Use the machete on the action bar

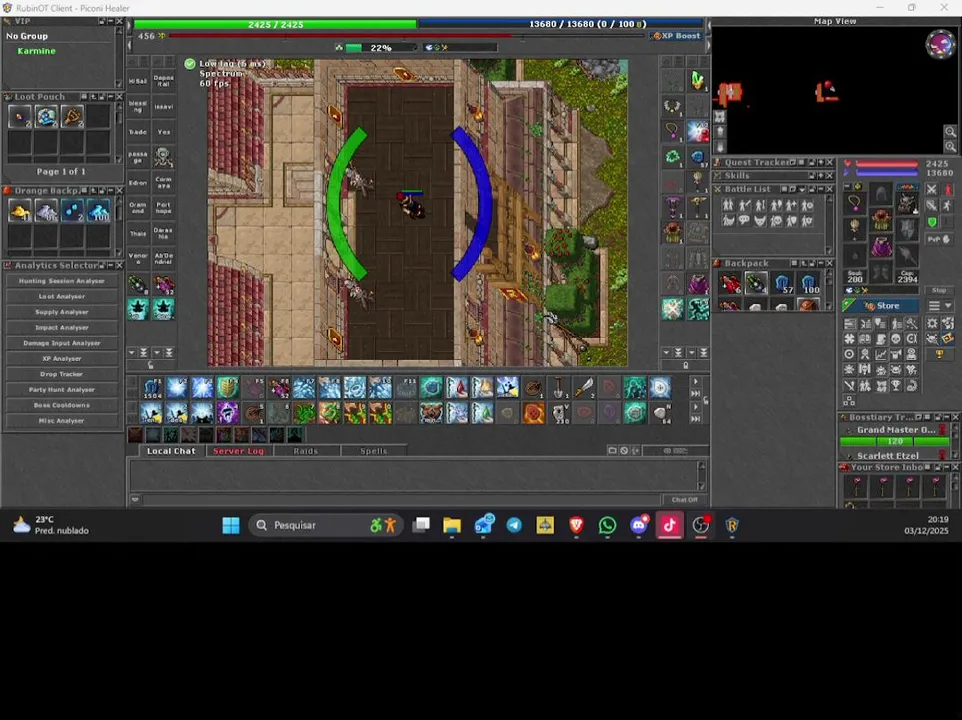pos(584,388)
